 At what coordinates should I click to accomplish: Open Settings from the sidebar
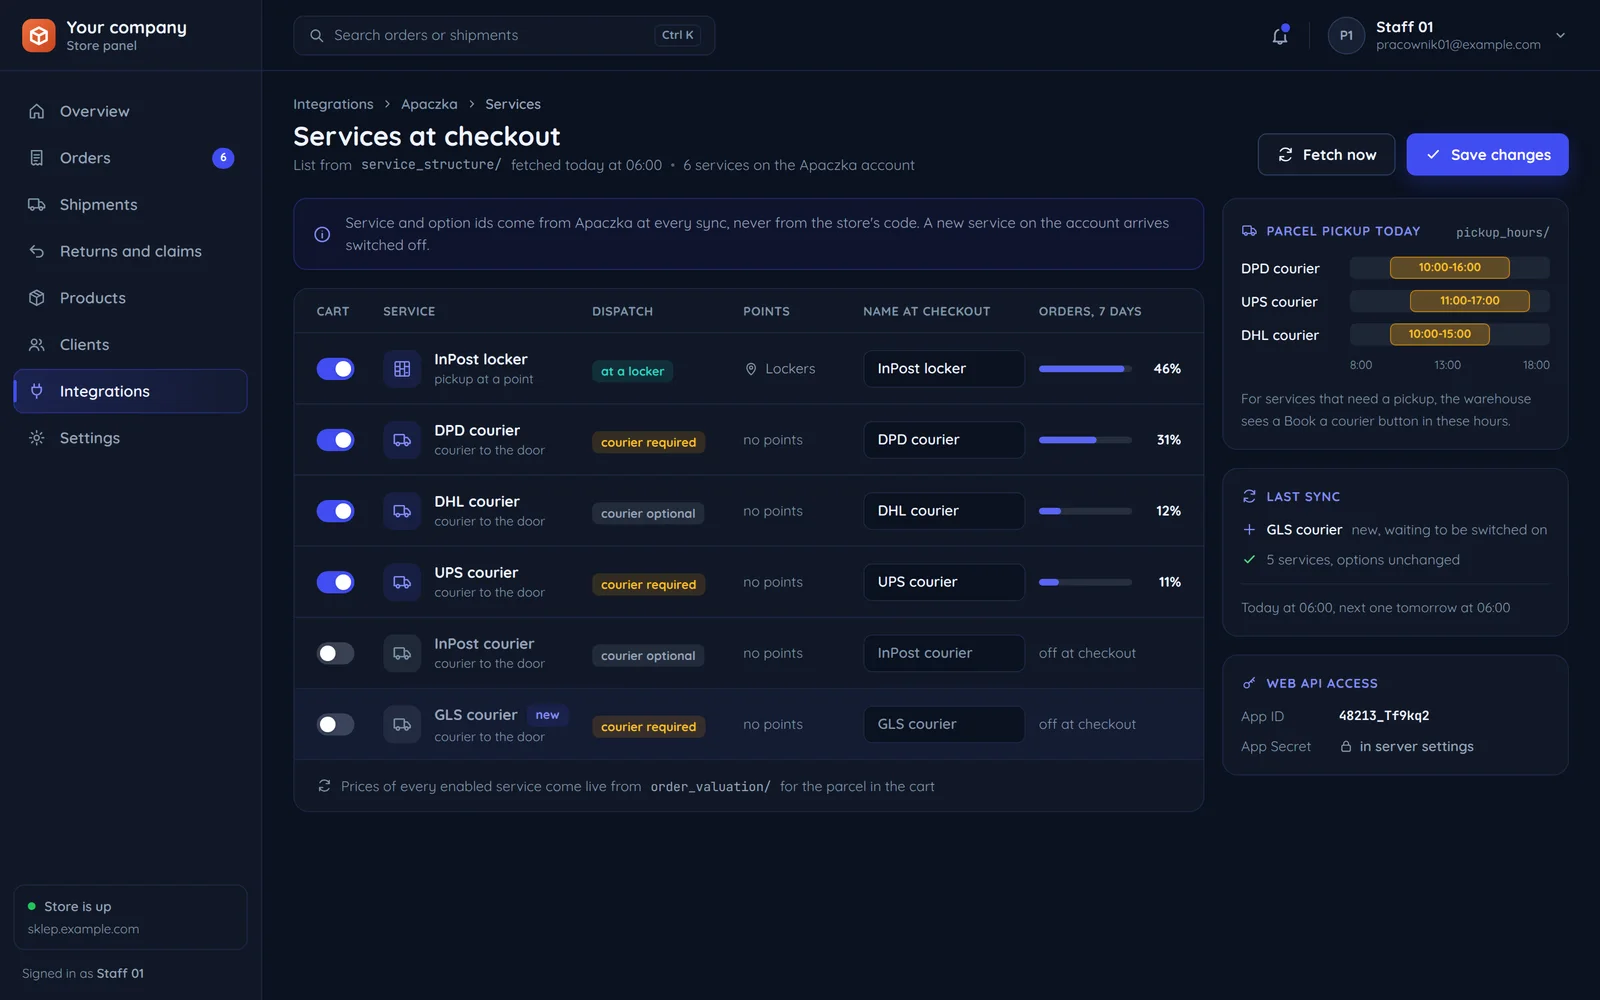click(x=130, y=438)
